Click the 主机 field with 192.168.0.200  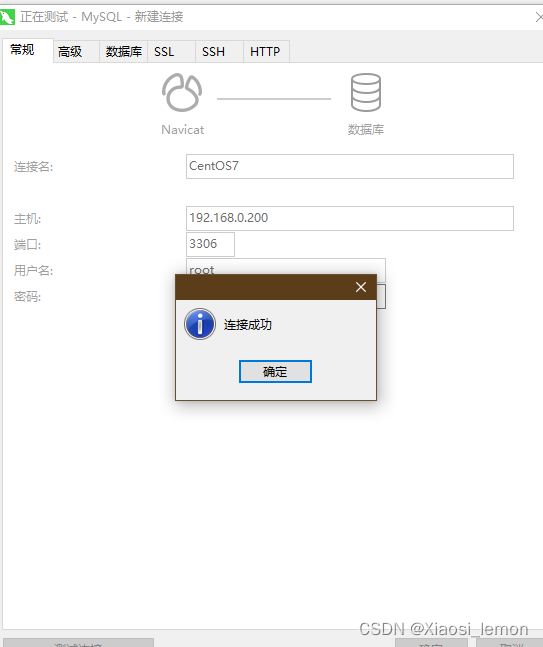point(349,218)
